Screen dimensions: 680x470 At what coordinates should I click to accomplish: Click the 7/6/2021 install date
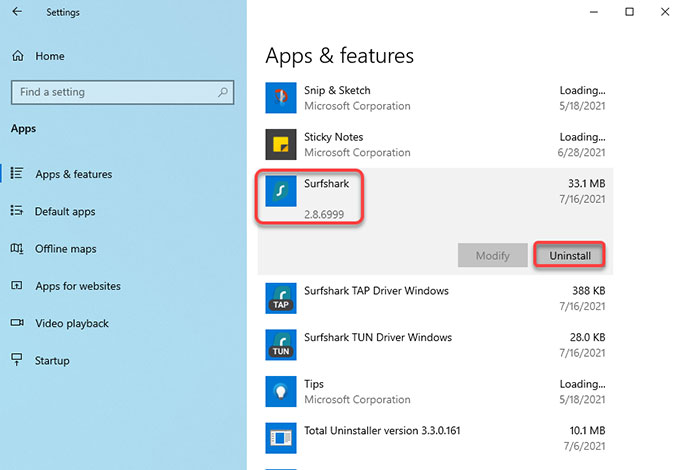584,446
